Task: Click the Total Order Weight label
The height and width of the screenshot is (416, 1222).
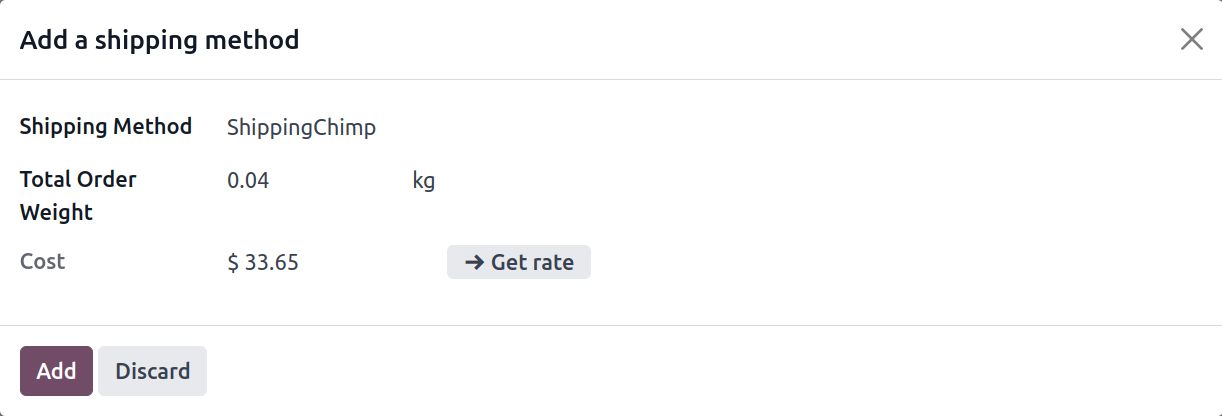Action: 78,196
